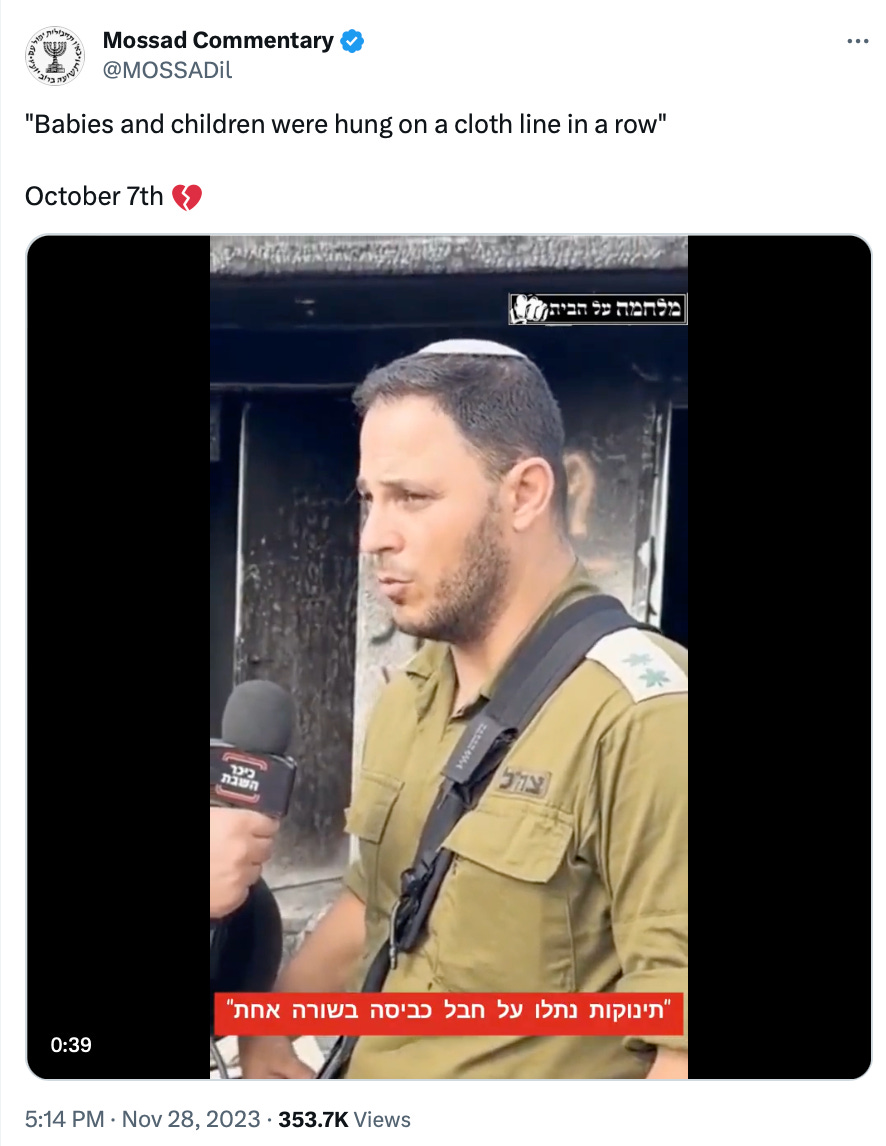Click the "October 7th" text line
This screenshot has width=886, height=1146.
point(94,196)
